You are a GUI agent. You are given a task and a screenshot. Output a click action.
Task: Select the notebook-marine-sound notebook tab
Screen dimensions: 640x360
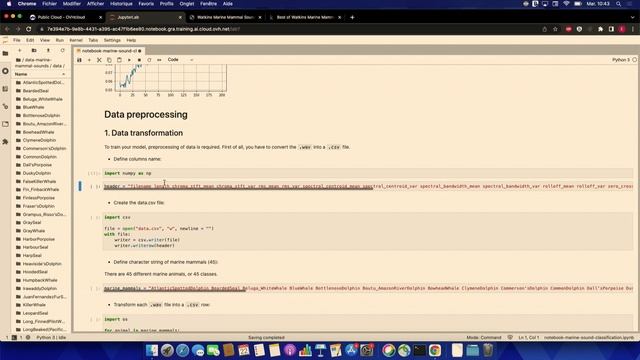point(109,51)
